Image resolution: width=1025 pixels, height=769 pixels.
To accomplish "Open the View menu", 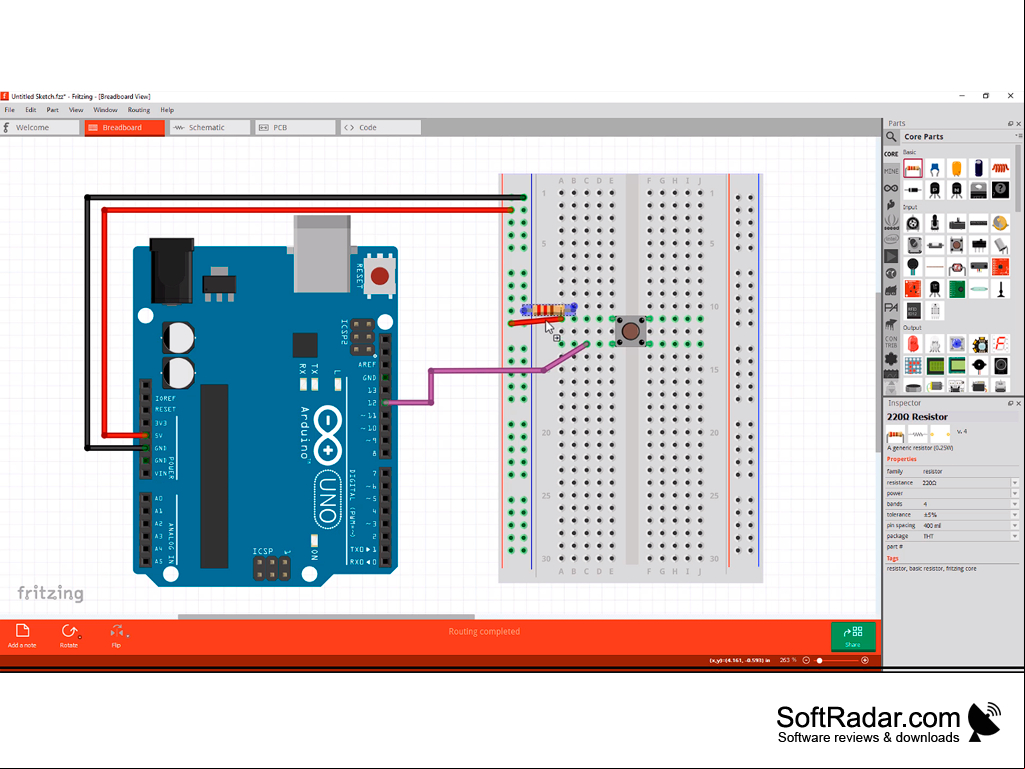I will tap(76, 110).
